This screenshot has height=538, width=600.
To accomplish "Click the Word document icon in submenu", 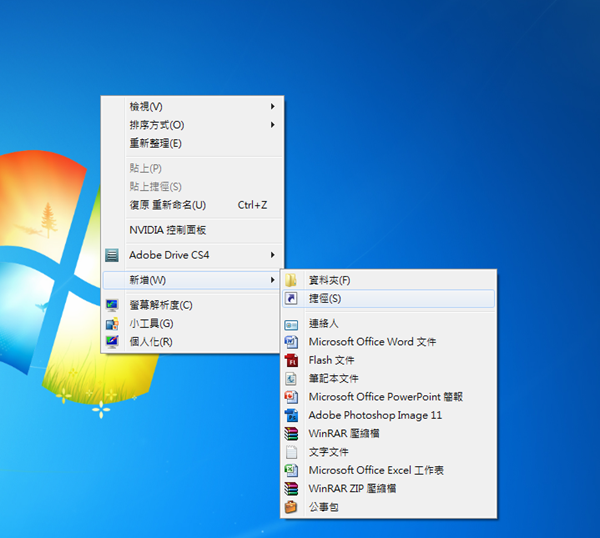I will tap(291, 342).
